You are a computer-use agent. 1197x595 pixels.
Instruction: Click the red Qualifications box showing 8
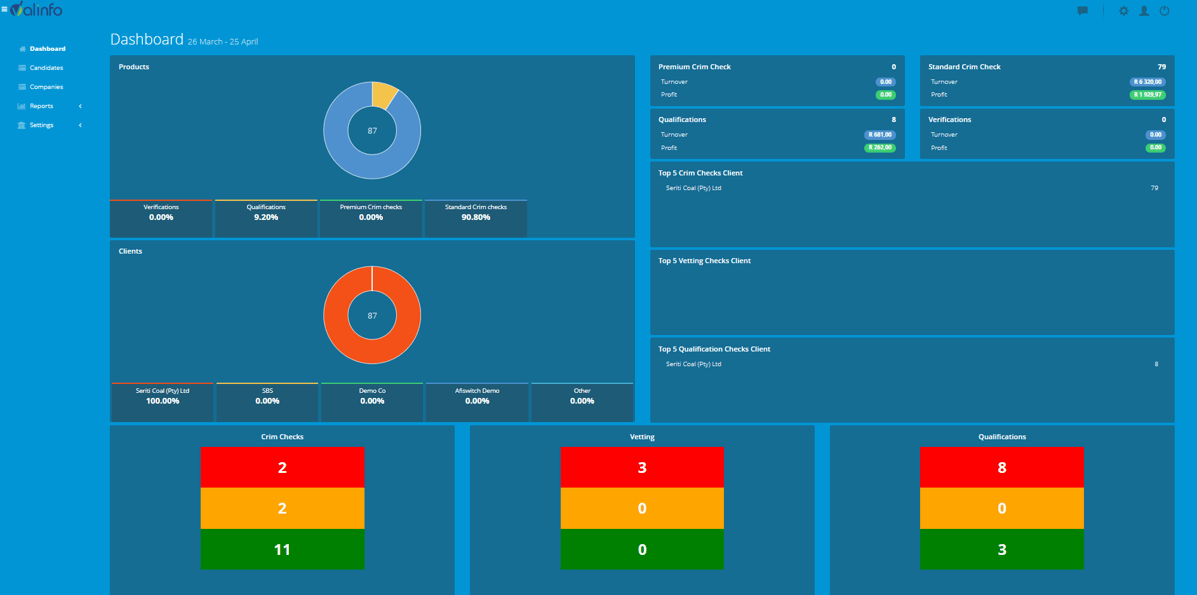pos(1001,467)
